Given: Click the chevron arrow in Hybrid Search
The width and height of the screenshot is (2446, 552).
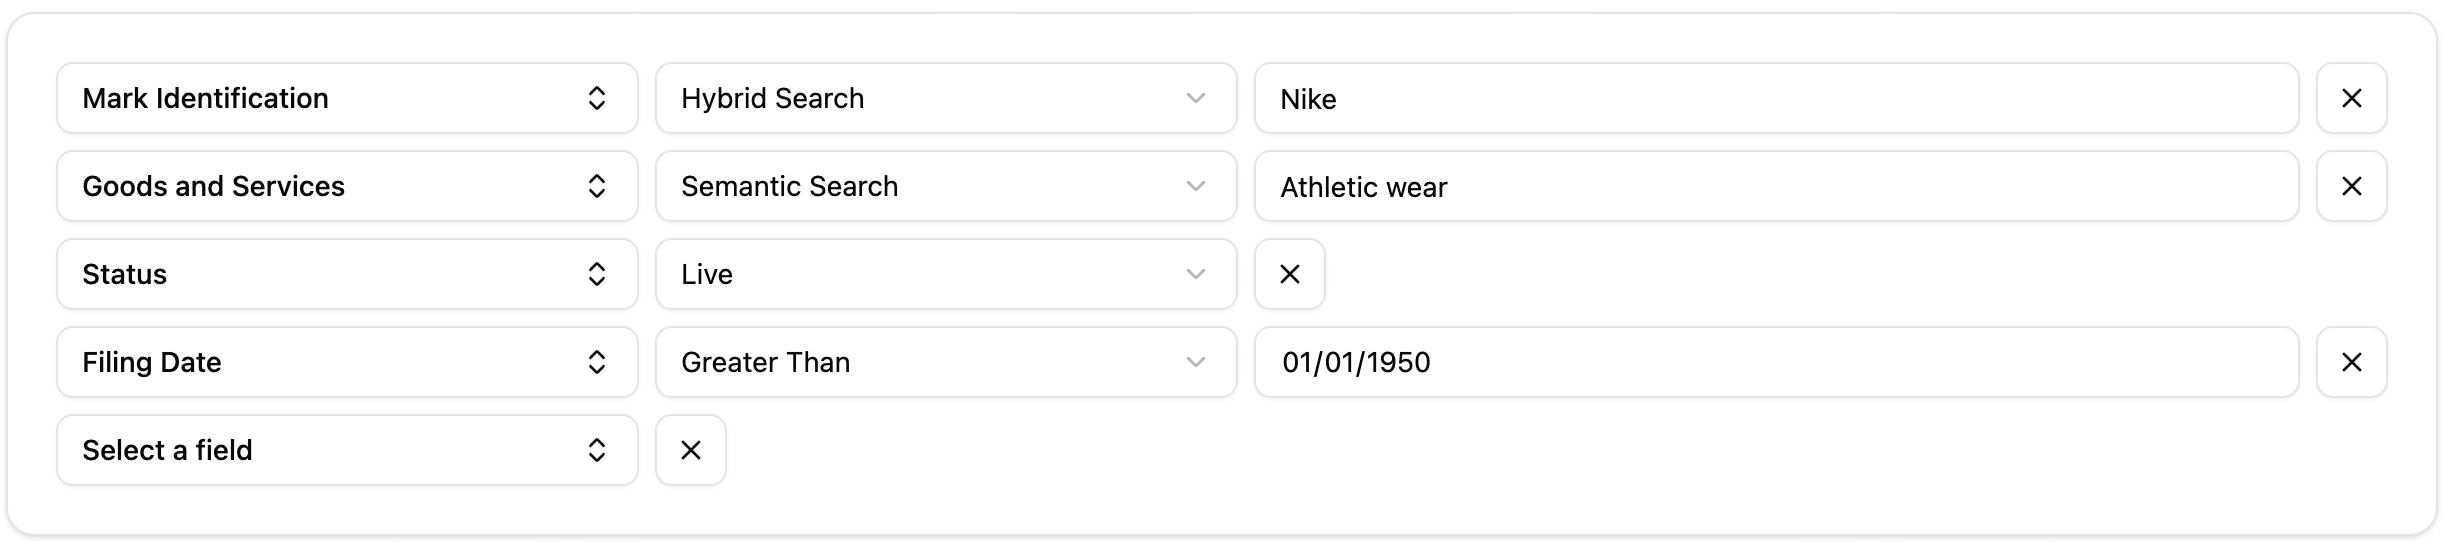Looking at the screenshot, I should point(1195,98).
